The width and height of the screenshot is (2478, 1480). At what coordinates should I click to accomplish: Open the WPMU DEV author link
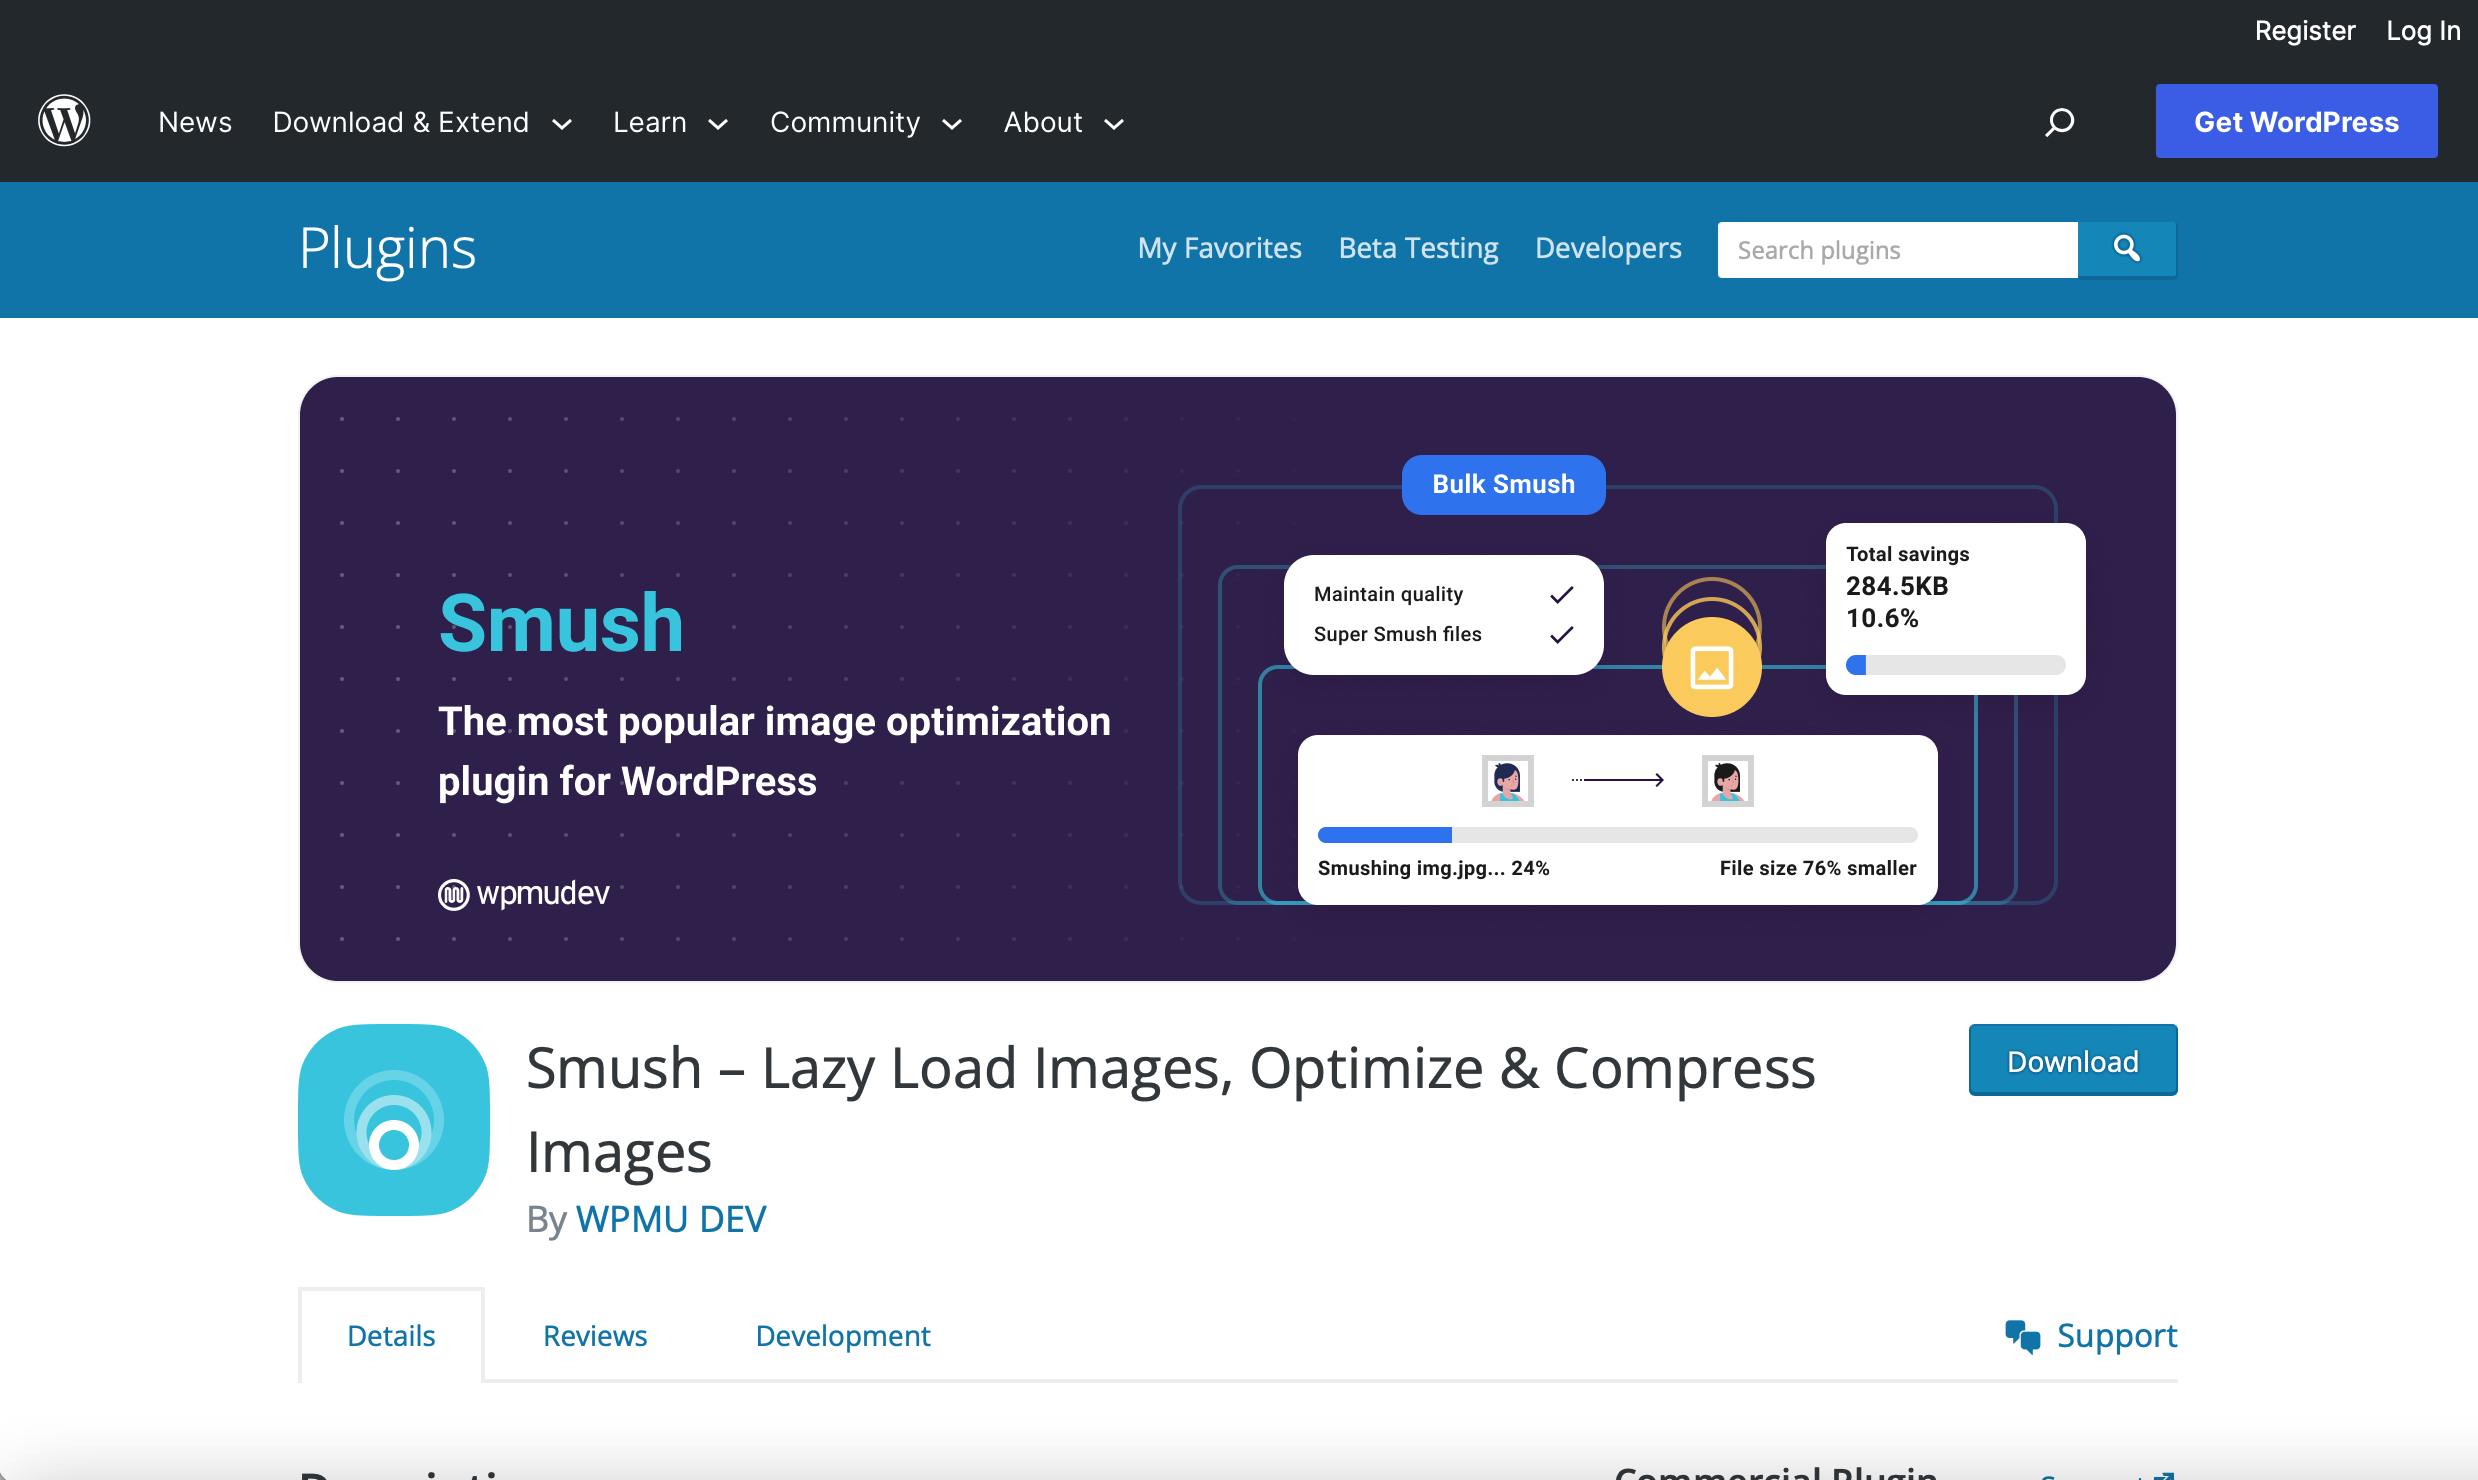[x=671, y=1219]
